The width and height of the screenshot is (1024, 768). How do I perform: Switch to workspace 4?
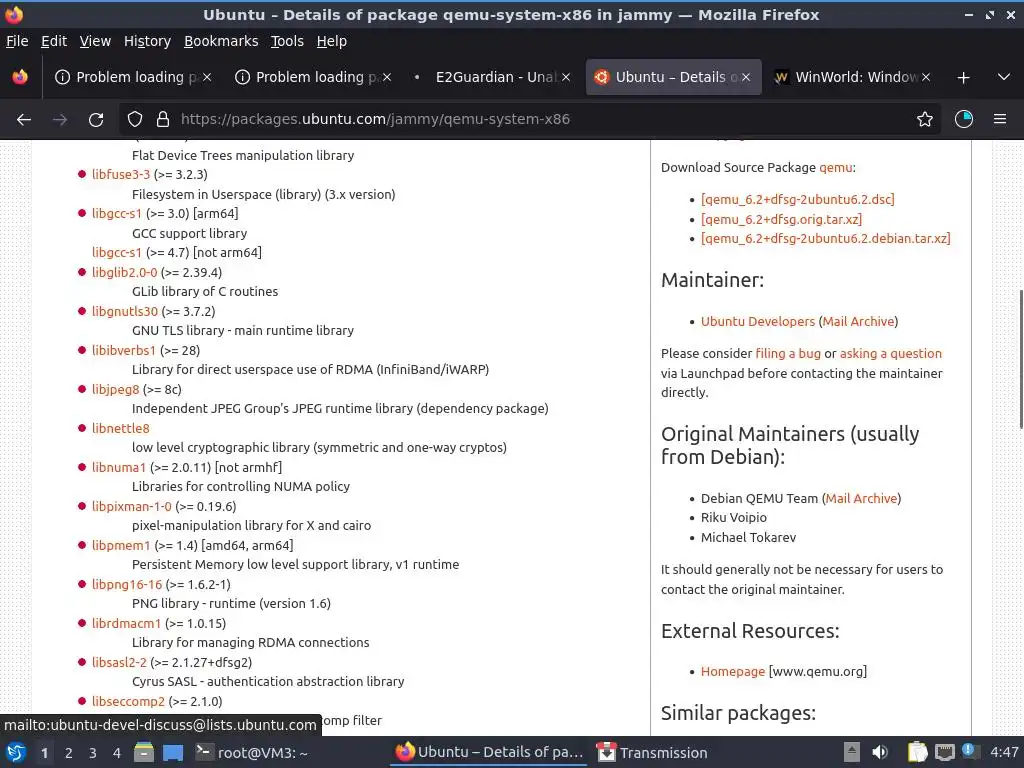(x=117, y=753)
